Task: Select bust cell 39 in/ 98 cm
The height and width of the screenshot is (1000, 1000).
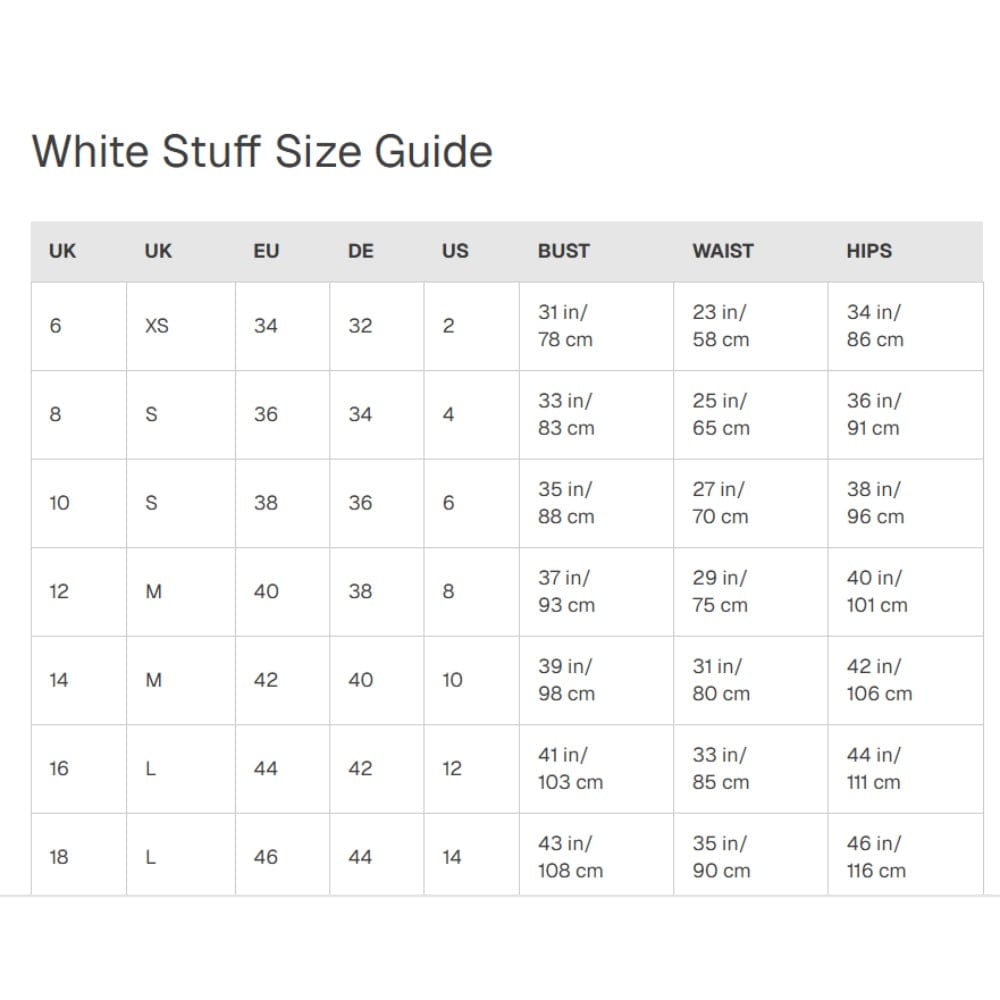Action: [596, 680]
